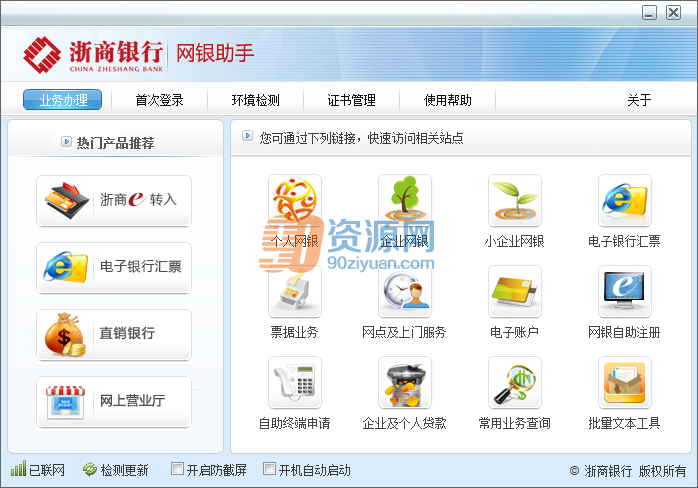
Task: Launch 小企业网银 sprout icon
Action: pyautogui.click(x=515, y=200)
